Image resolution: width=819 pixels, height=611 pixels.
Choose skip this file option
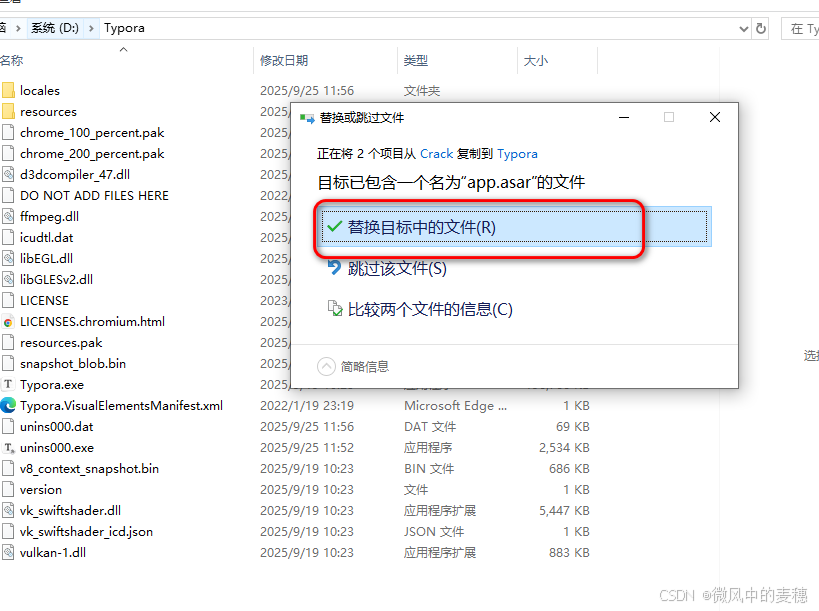[397, 268]
